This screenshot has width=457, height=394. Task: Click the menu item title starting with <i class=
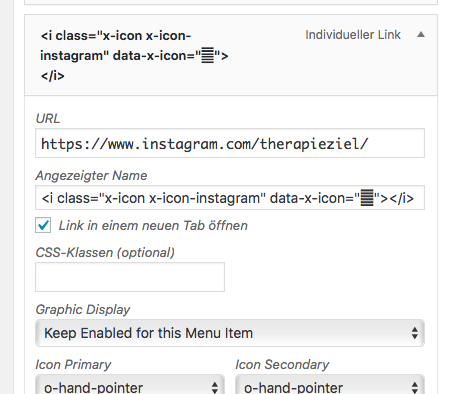pyautogui.click(x=134, y=56)
